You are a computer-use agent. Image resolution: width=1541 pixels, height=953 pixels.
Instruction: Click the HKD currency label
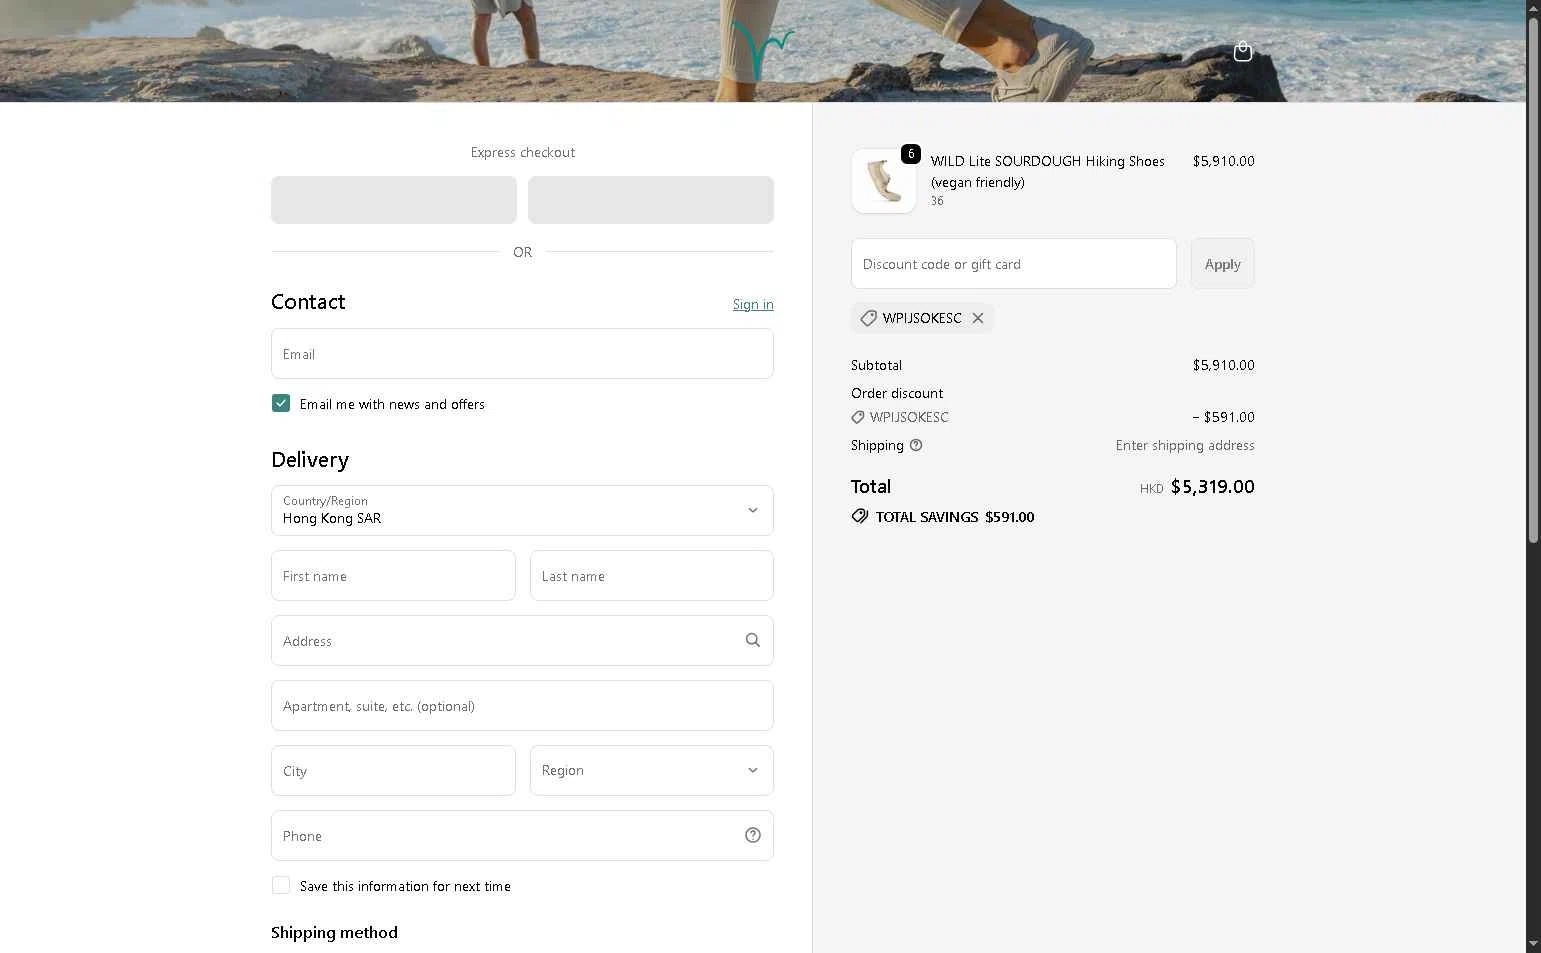pos(1151,489)
